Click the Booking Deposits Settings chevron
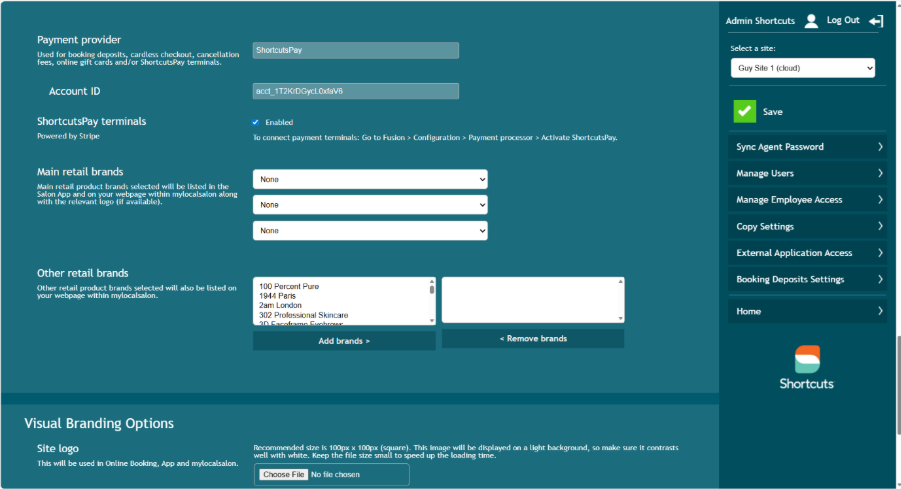The height and width of the screenshot is (489, 901). click(x=880, y=279)
